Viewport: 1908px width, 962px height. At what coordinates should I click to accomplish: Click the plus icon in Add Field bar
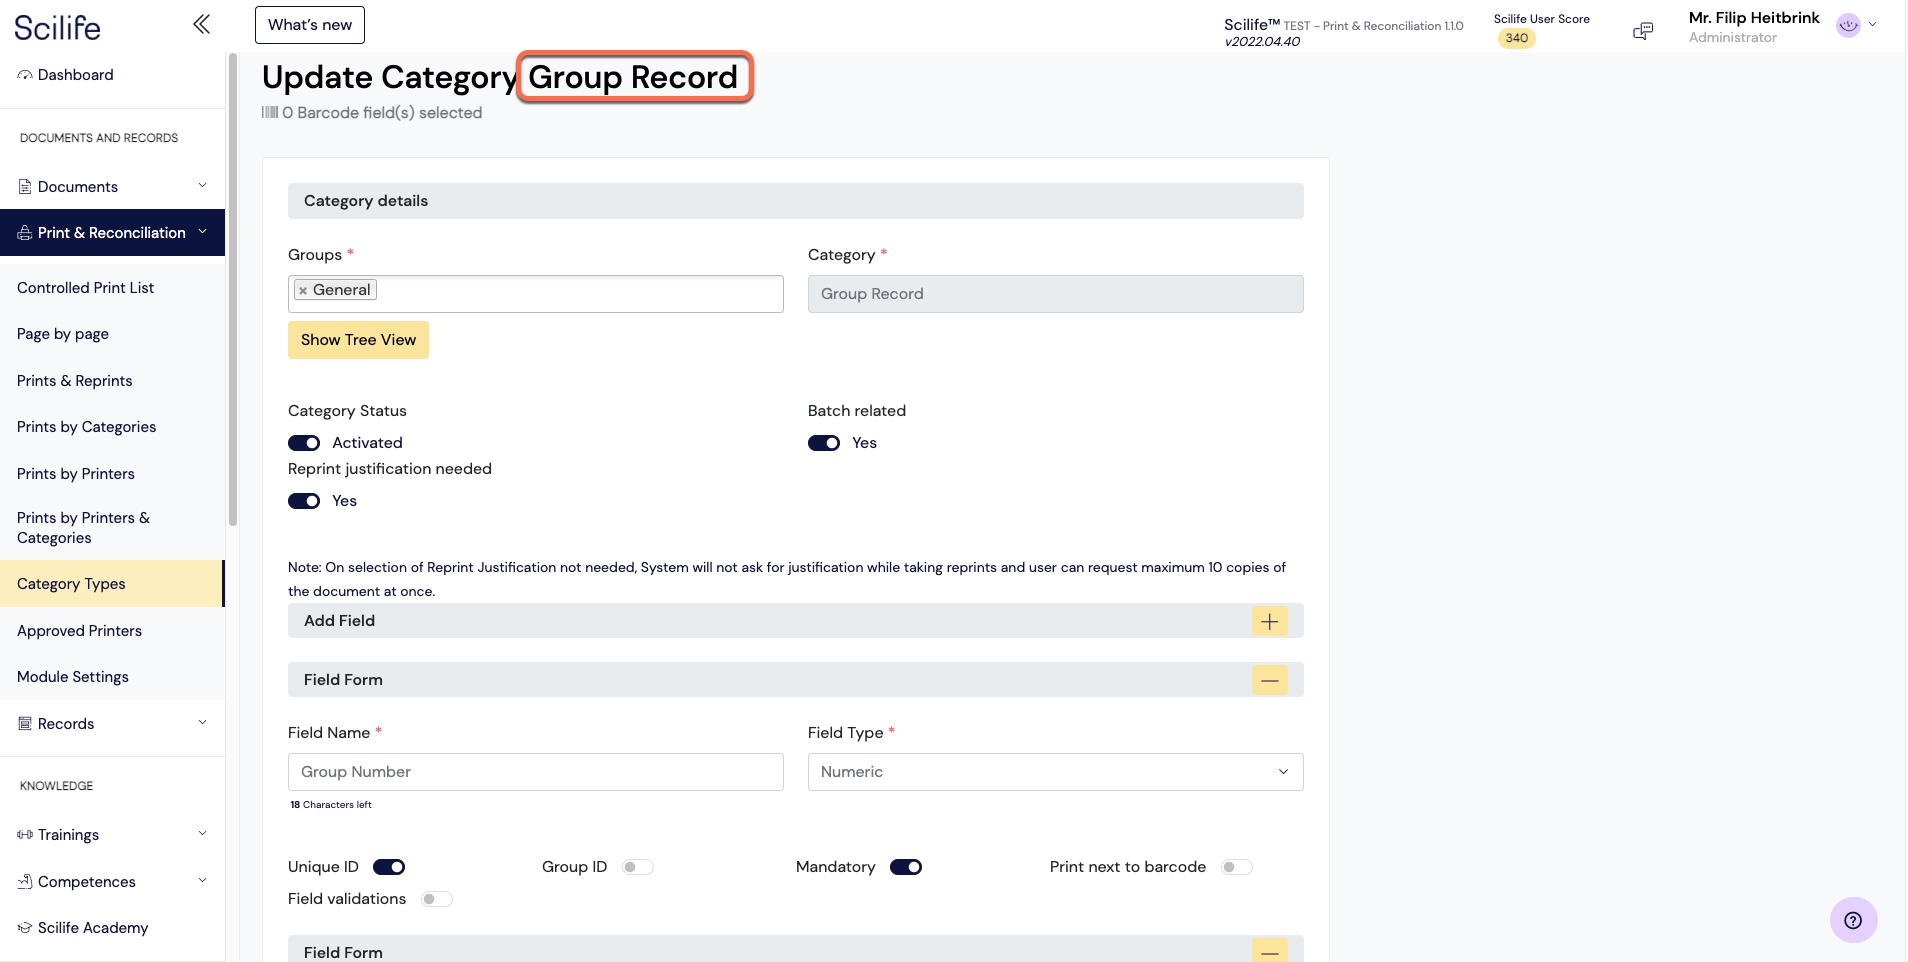[1269, 621]
